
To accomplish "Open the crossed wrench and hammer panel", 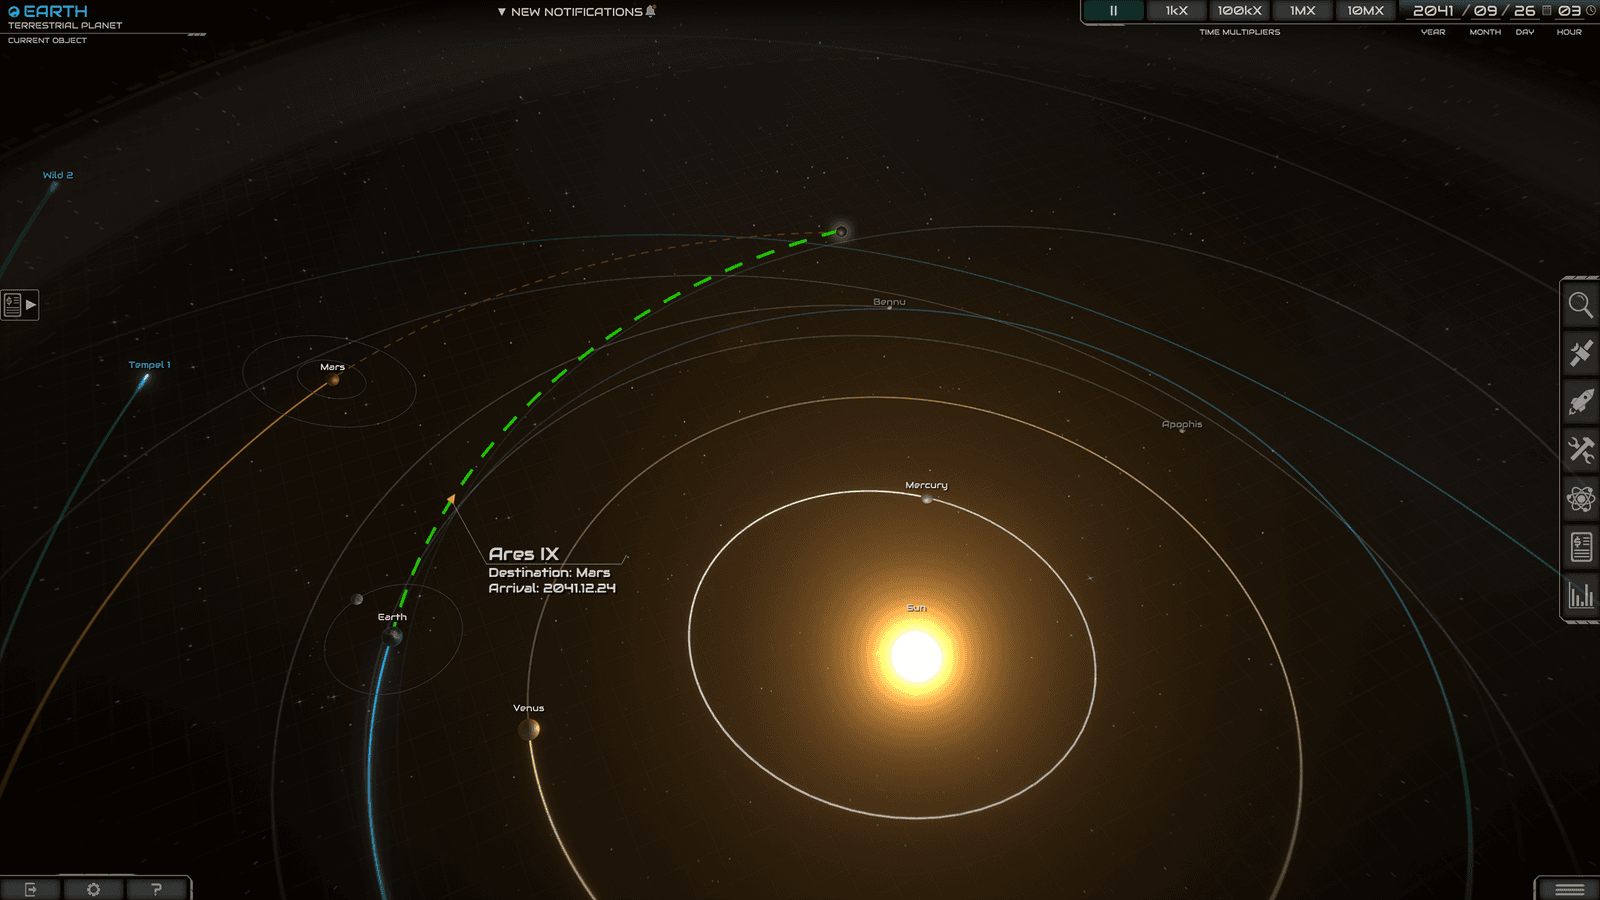I will (x=1580, y=450).
